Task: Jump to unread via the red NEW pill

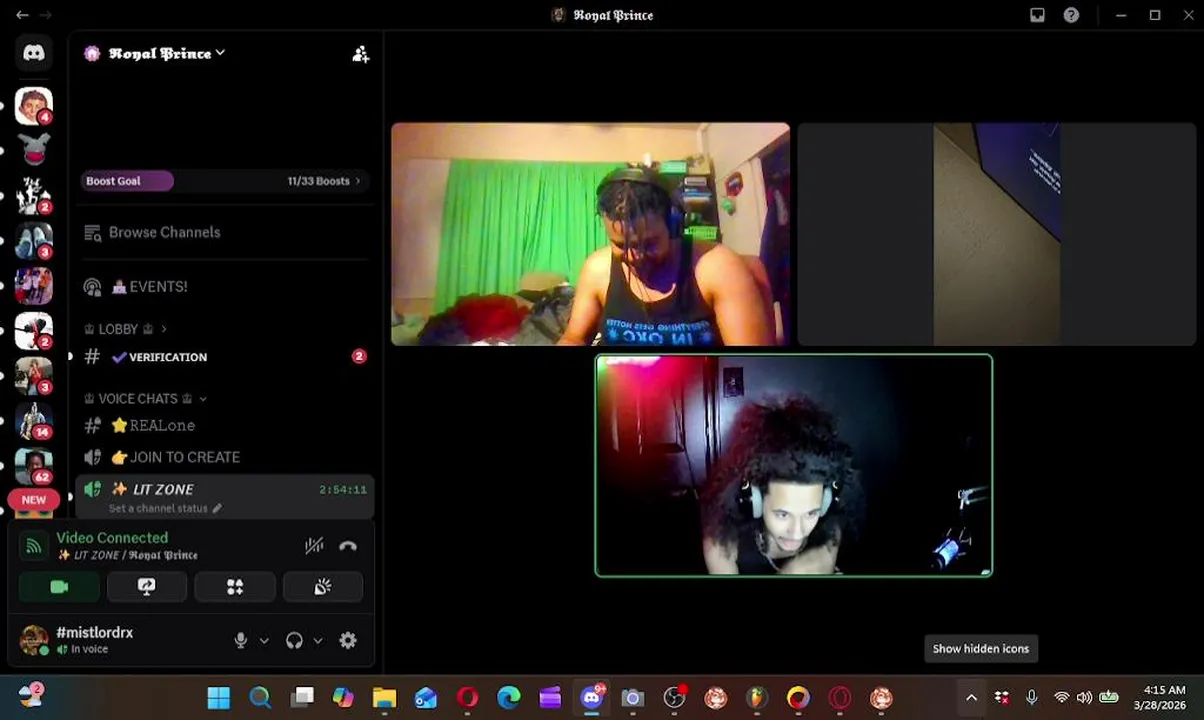Action: 34,500
